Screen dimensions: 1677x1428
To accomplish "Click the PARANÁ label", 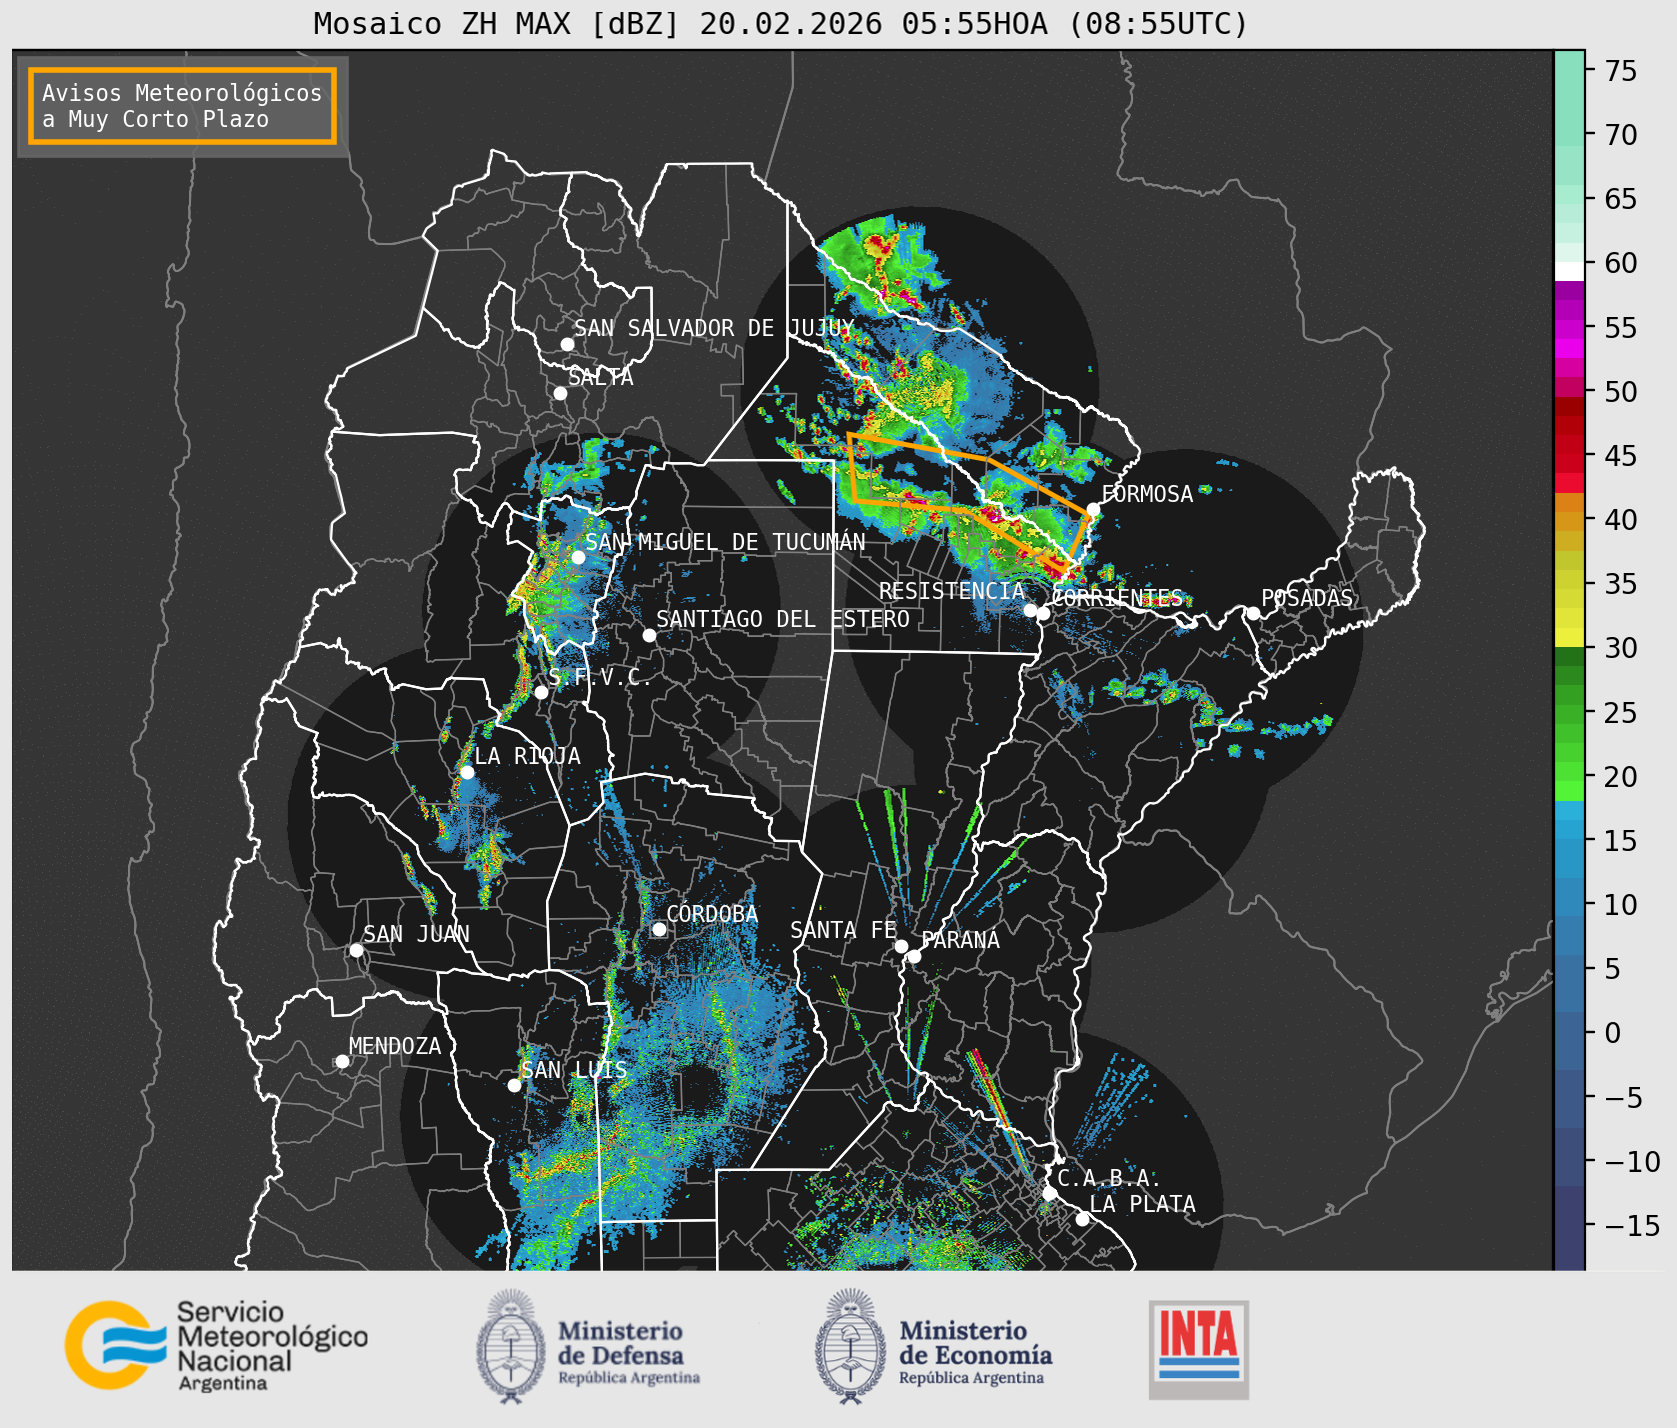I will [961, 940].
